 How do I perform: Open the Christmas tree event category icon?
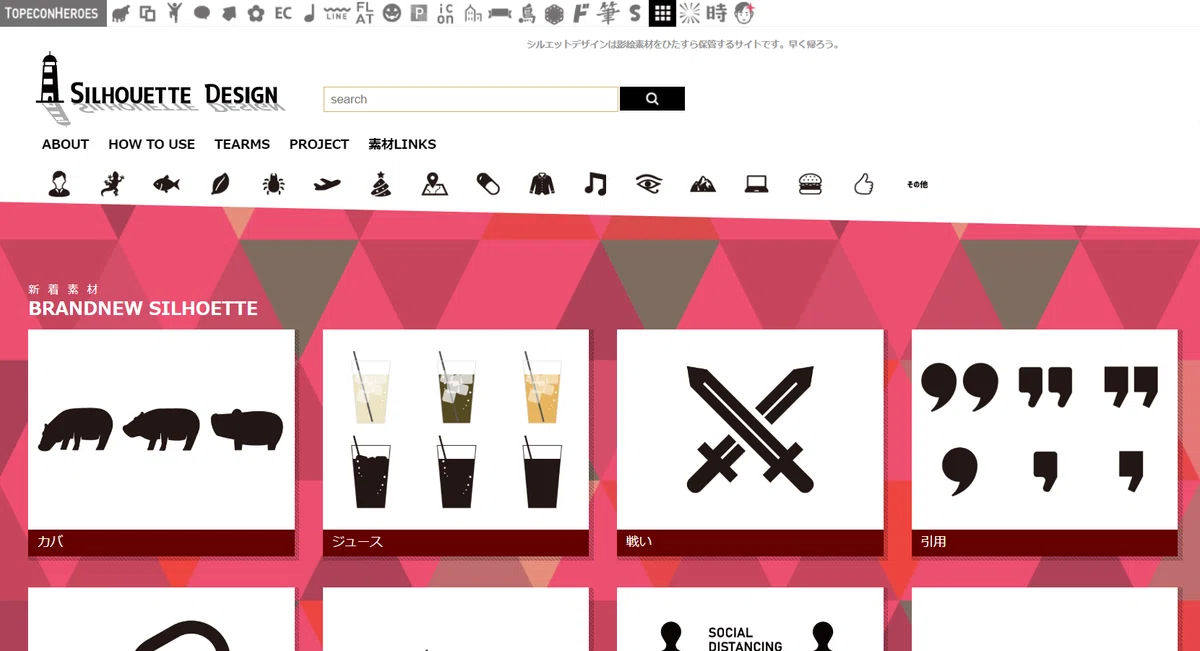click(x=381, y=184)
